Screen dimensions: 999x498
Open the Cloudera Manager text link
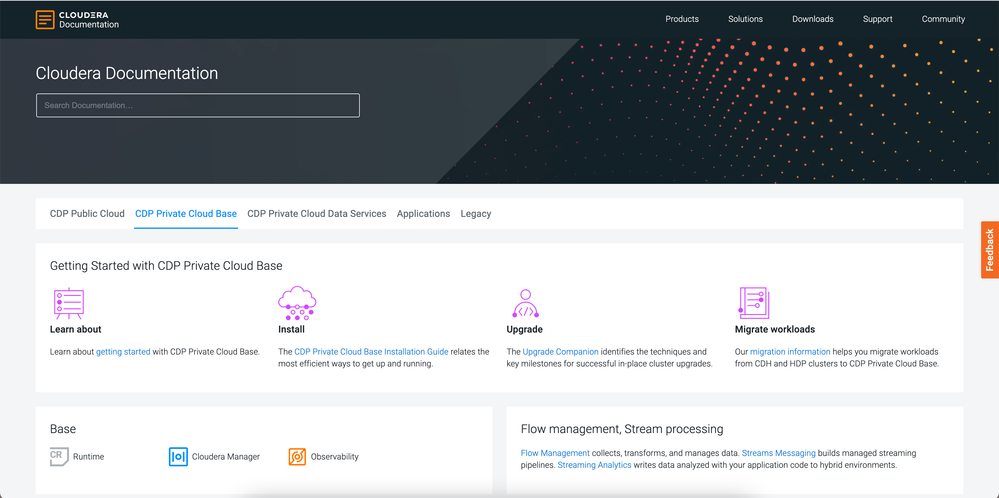click(226, 457)
